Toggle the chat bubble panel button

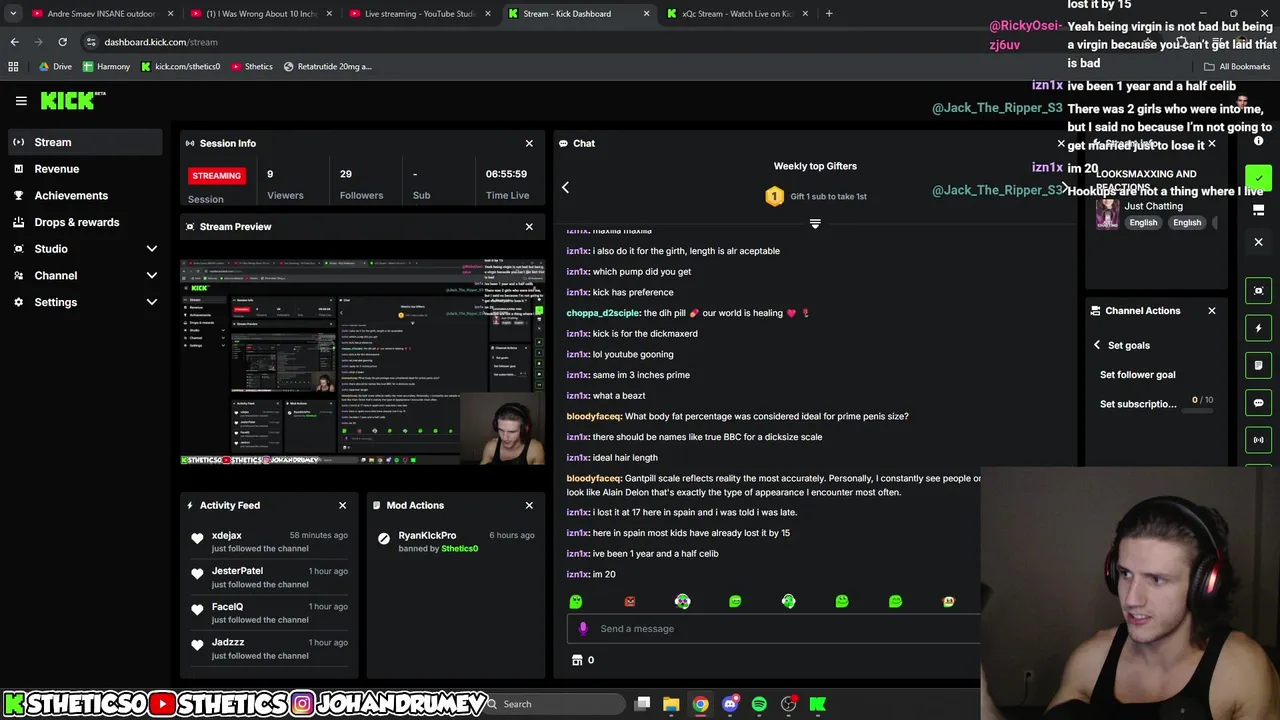click(x=1259, y=403)
